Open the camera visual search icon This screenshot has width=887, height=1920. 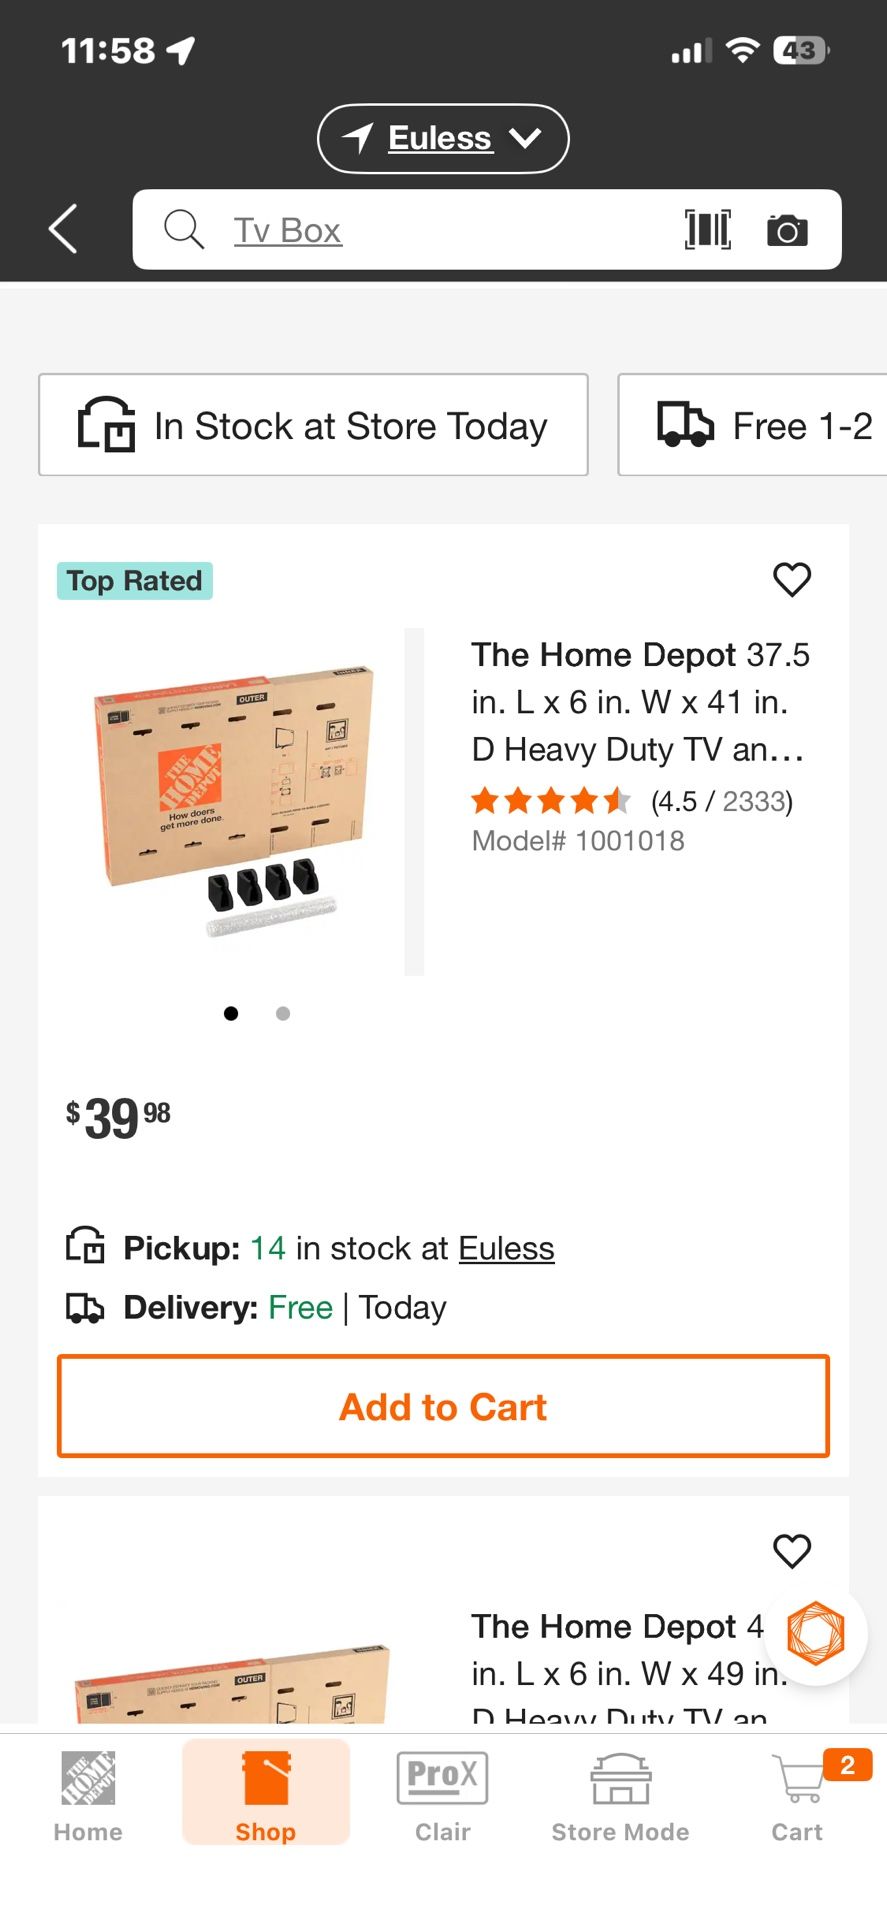(788, 229)
